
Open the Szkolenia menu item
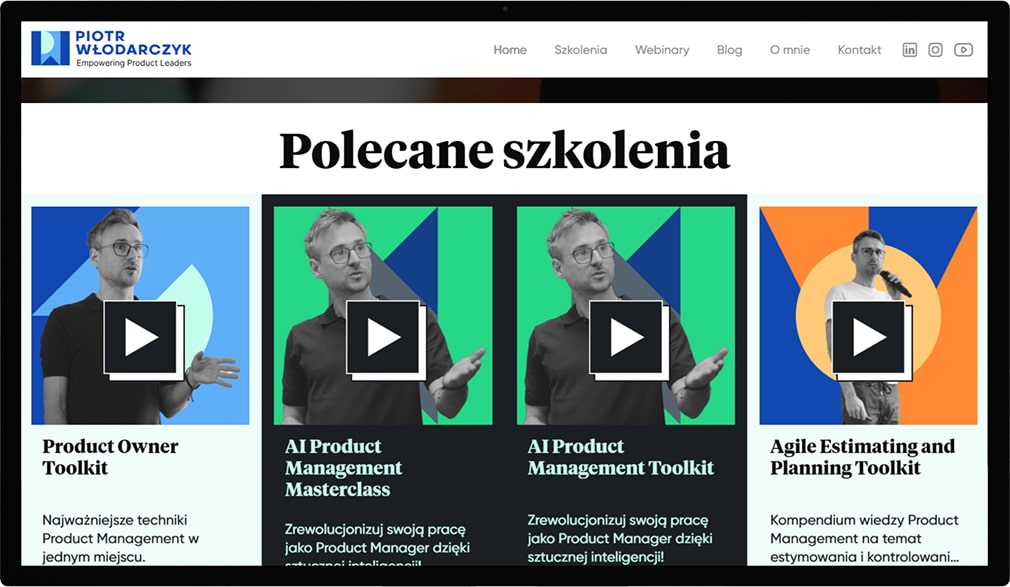580,50
